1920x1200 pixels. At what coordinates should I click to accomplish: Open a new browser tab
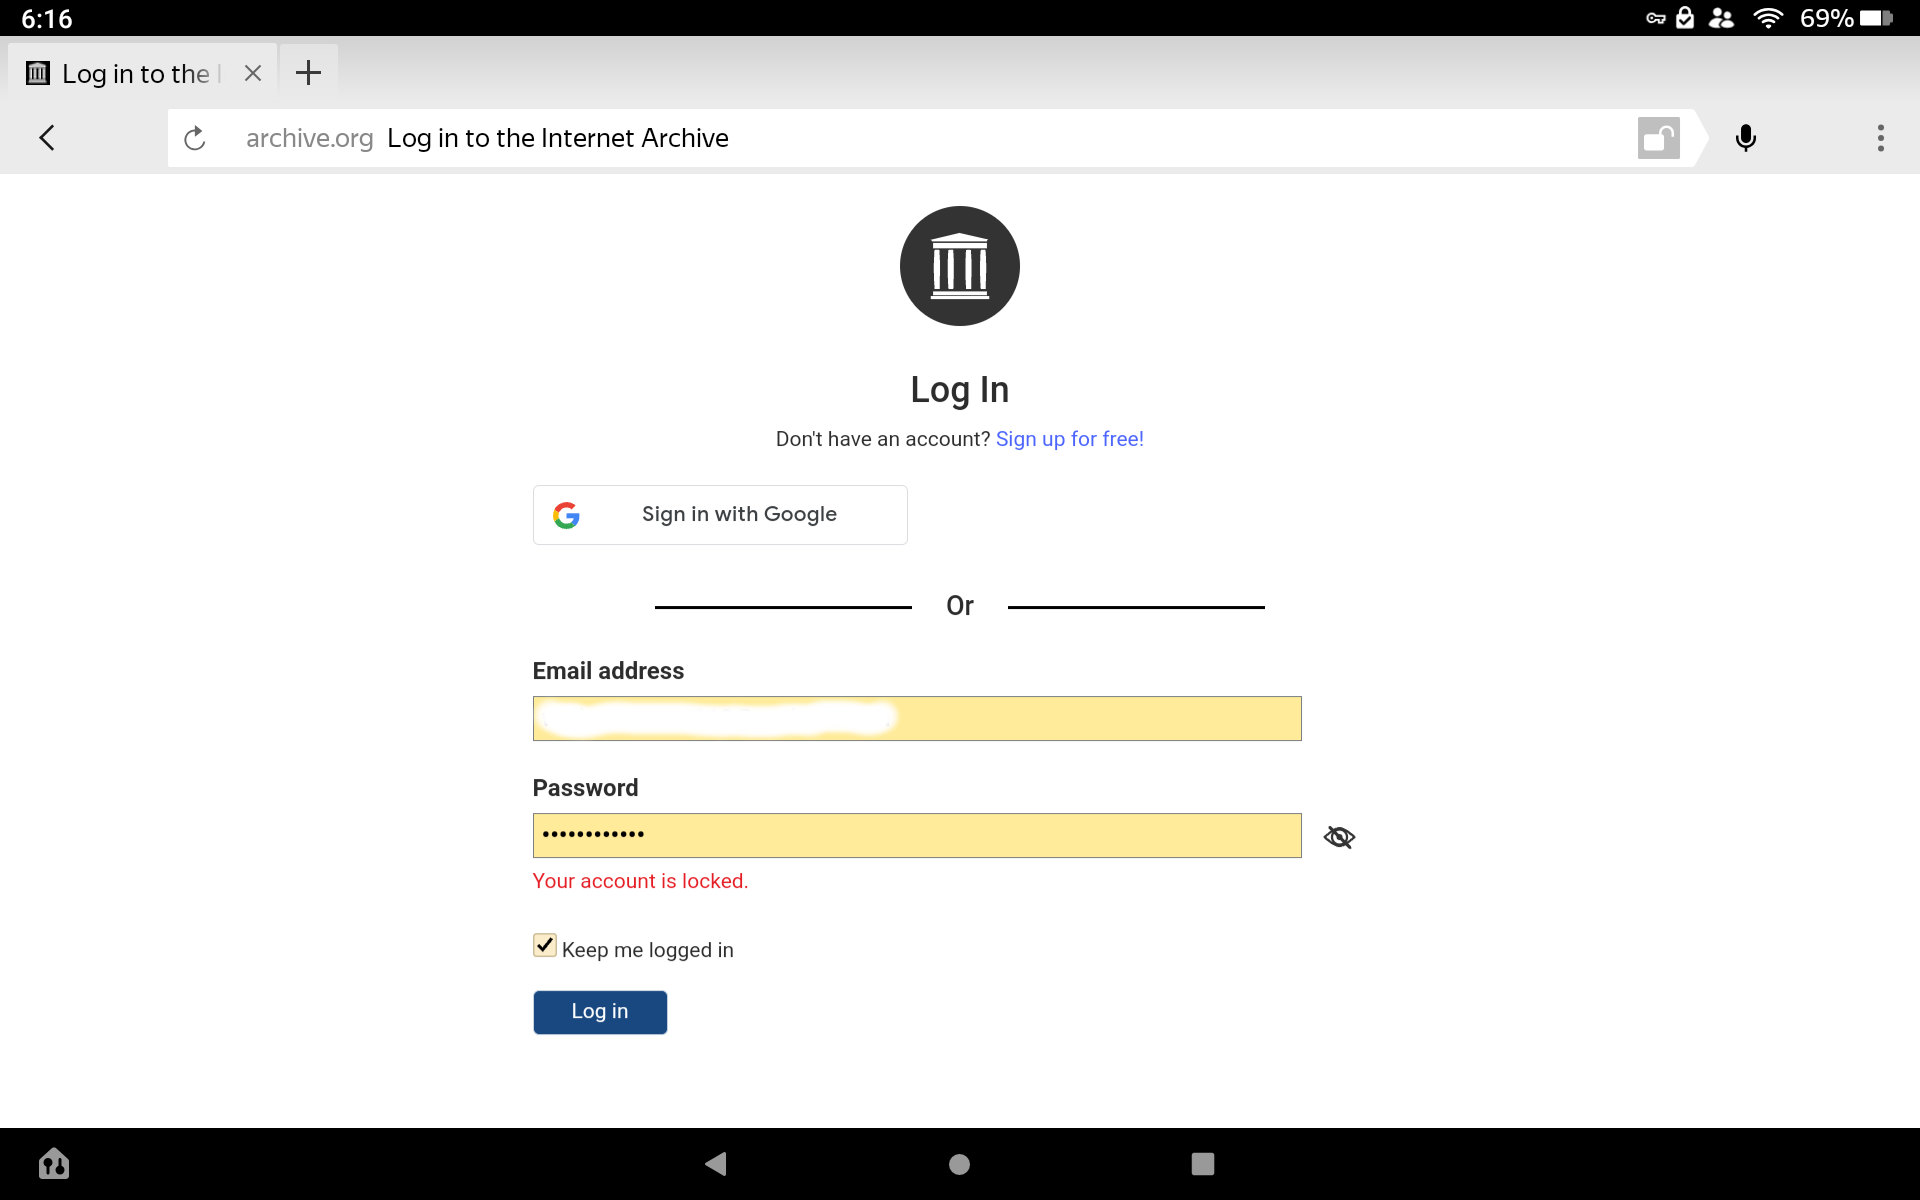click(309, 72)
